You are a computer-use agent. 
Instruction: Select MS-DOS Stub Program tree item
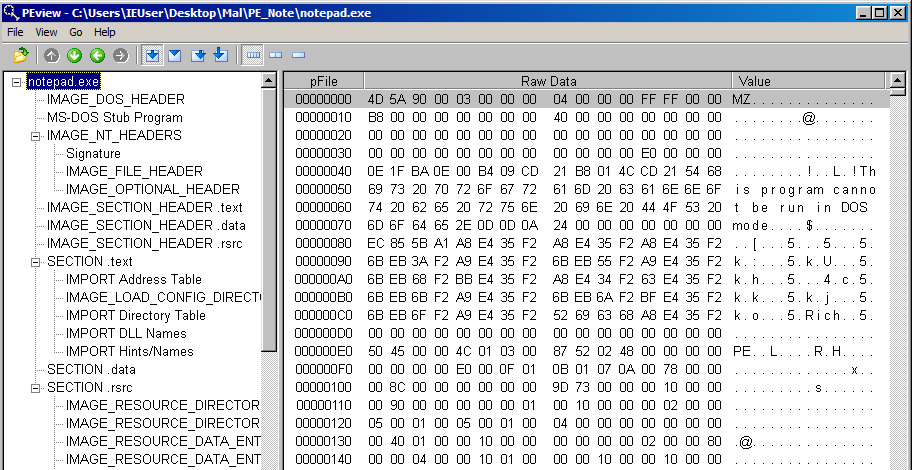click(115, 118)
